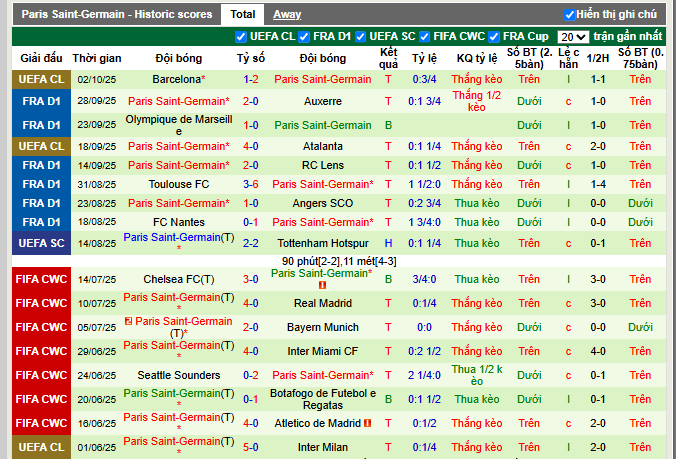Toggle the Hiển thị ghi chú checkbox
Image resolution: width=676 pixels, height=459 pixels.
tap(570, 15)
